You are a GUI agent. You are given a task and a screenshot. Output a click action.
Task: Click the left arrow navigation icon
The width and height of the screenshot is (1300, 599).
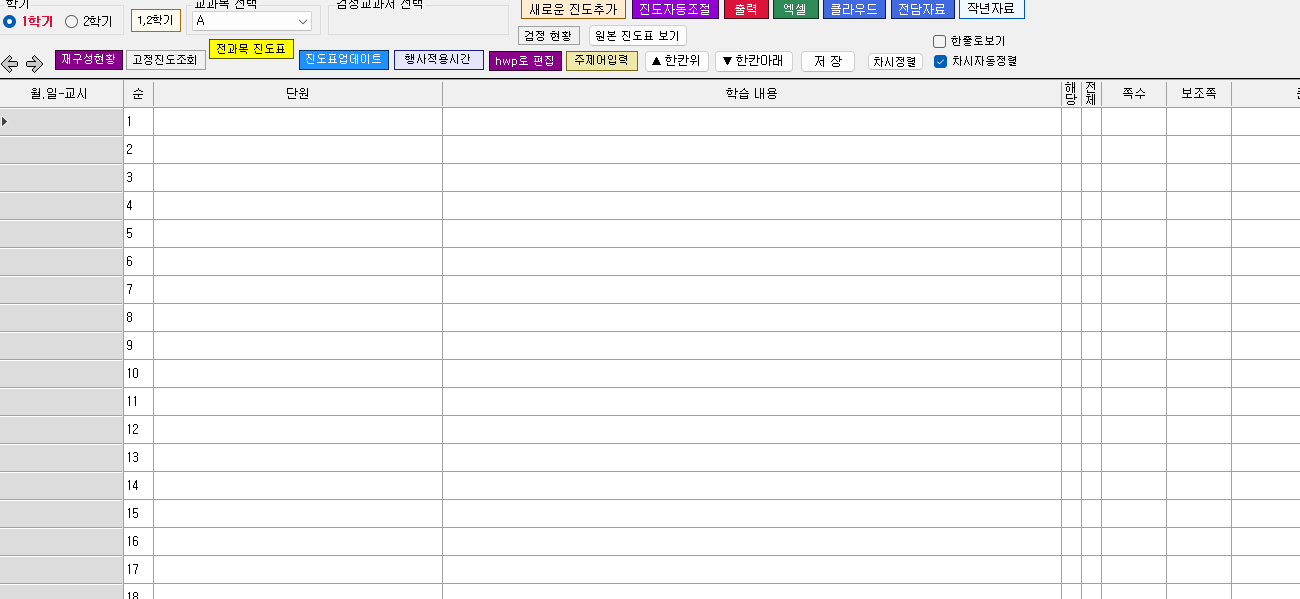[x=10, y=64]
